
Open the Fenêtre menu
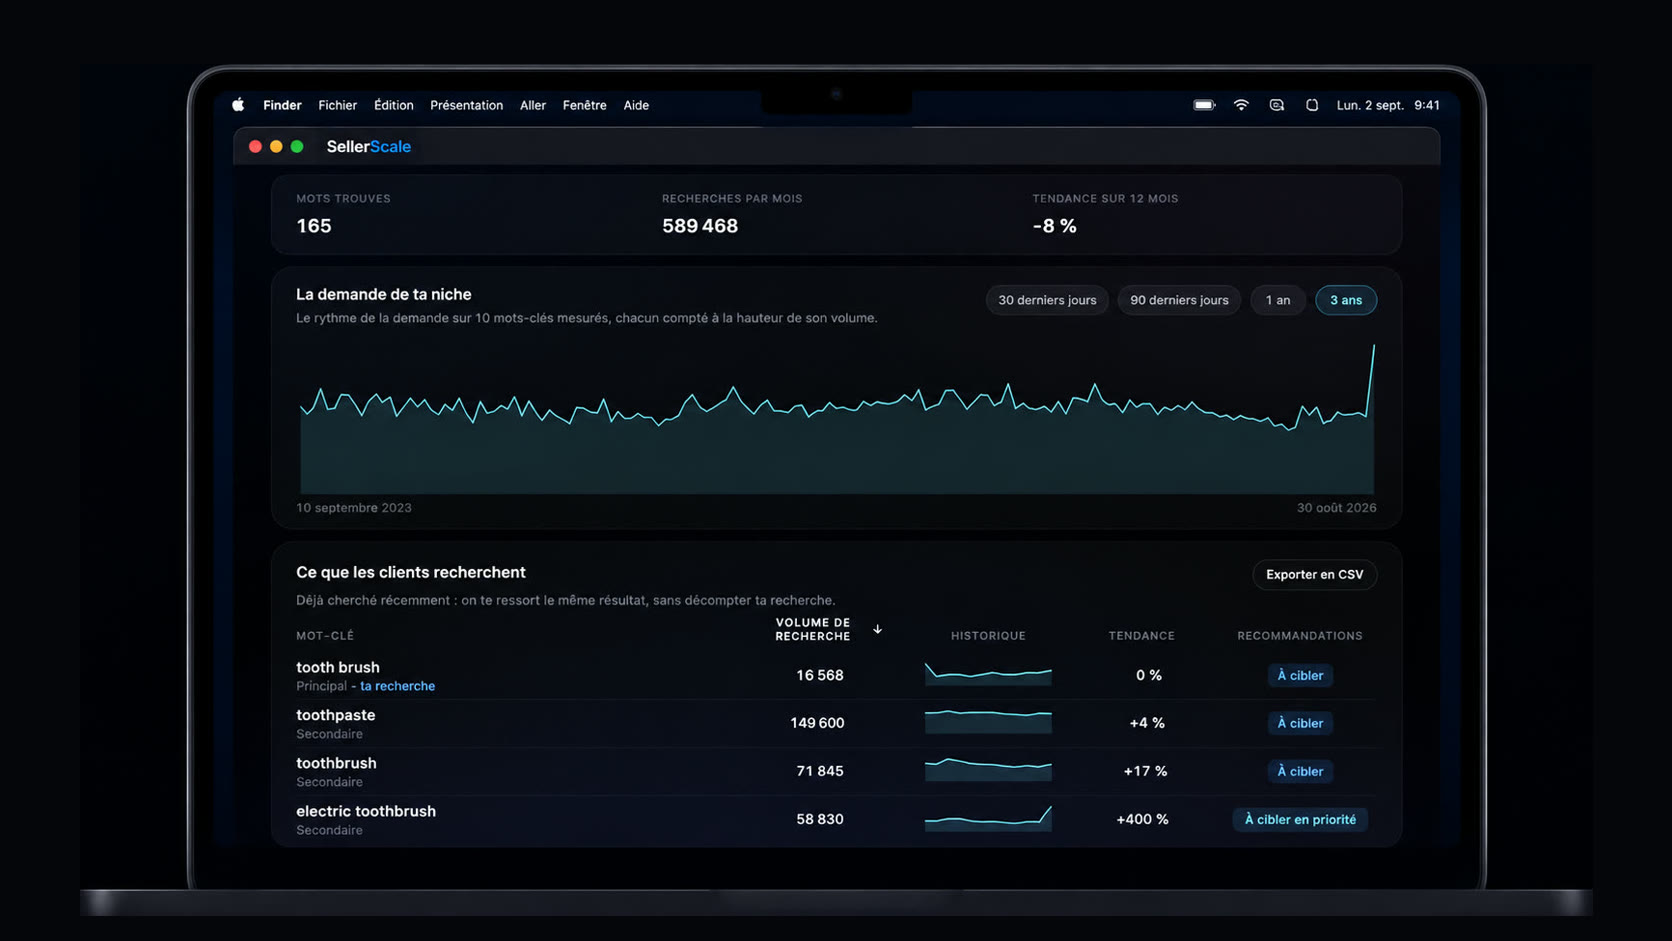click(585, 105)
